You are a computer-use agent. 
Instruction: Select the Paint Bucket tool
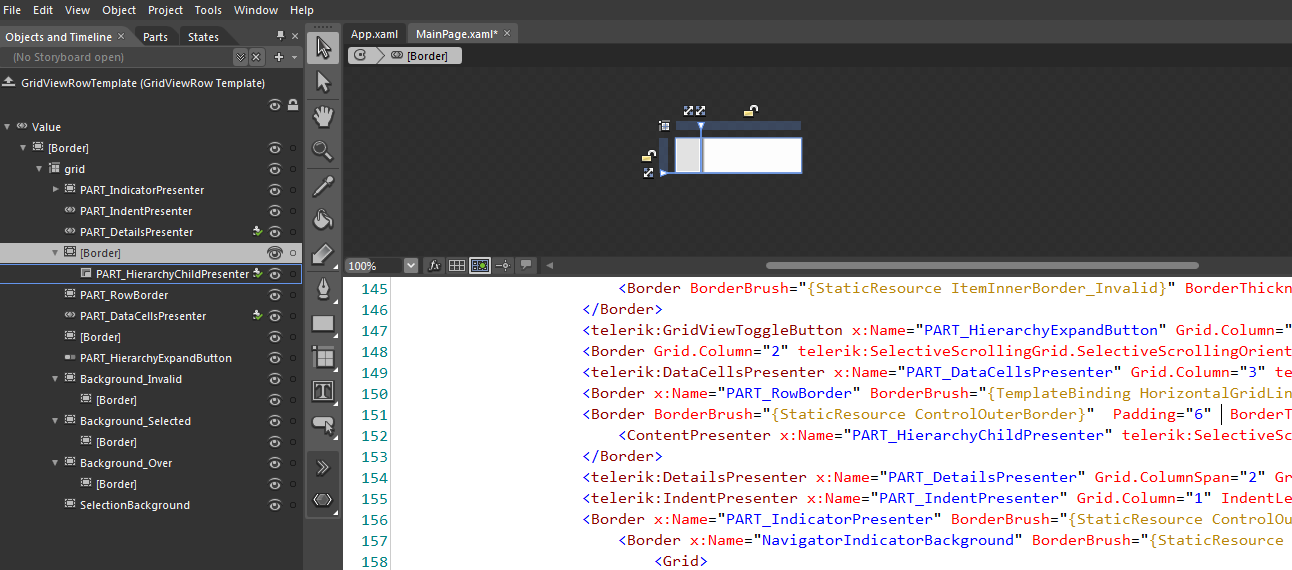(x=323, y=220)
